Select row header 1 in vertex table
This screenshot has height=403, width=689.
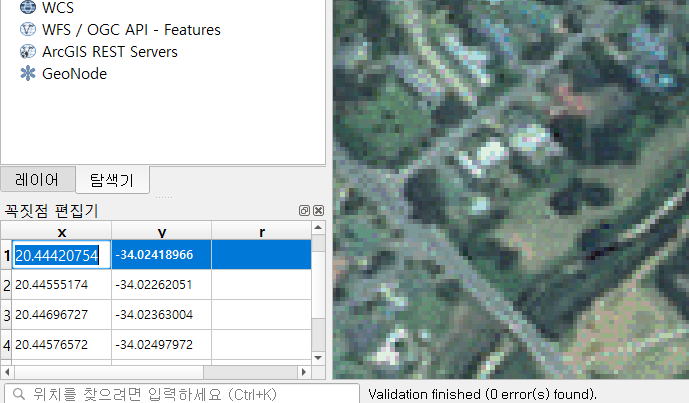[x=7, y=255]
